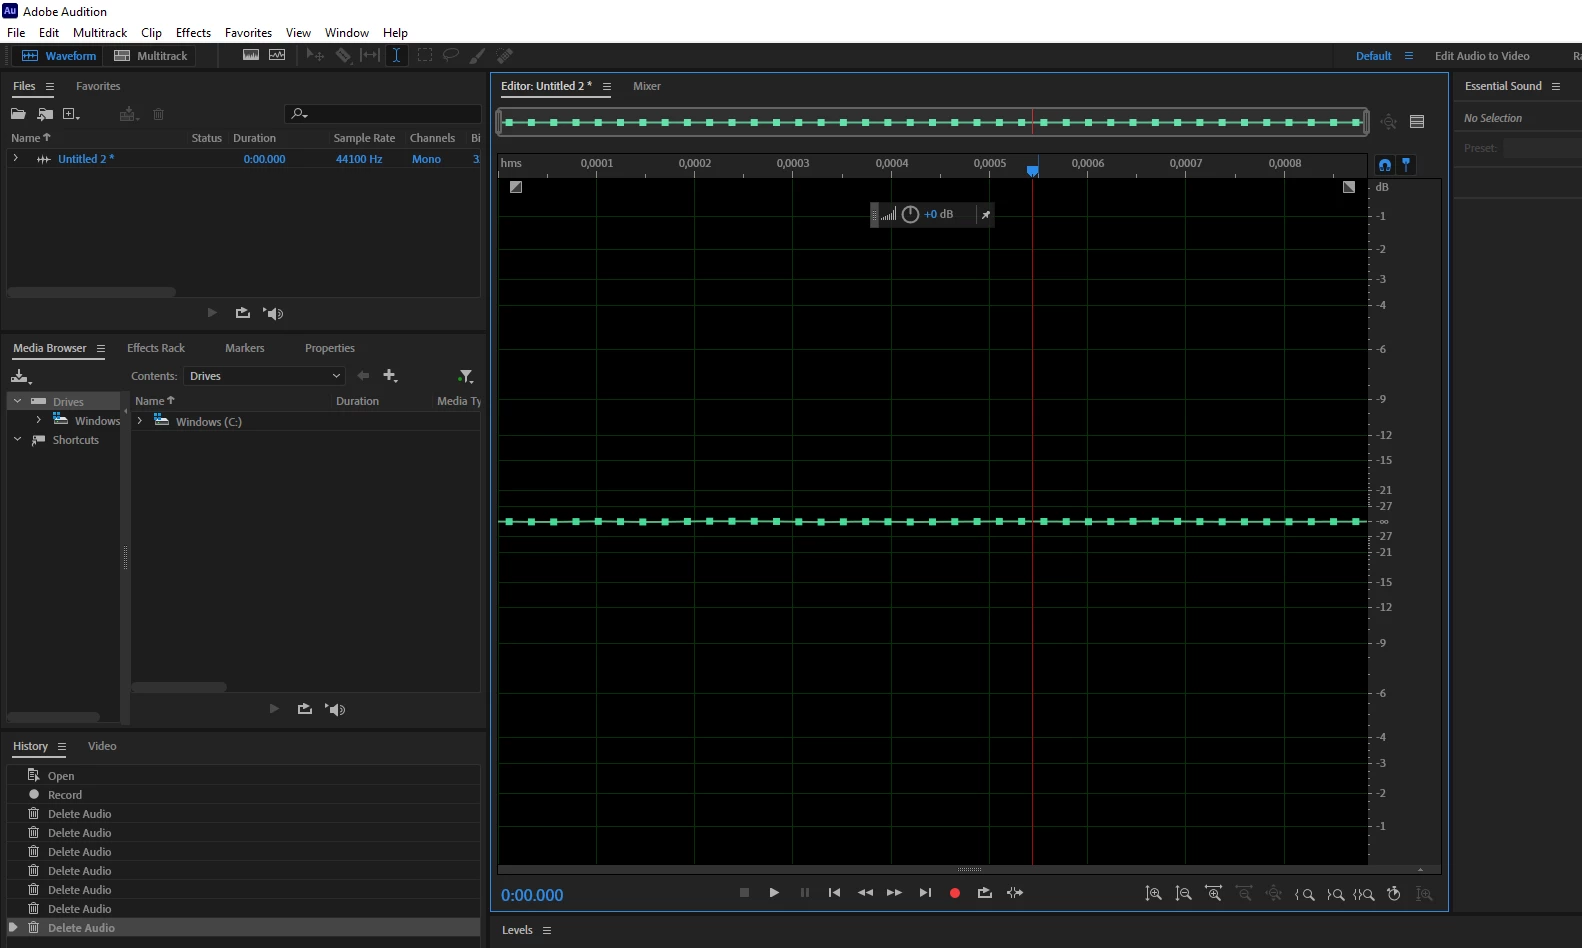Click the Media Browser filter funnel icon

tap(465, 376)
